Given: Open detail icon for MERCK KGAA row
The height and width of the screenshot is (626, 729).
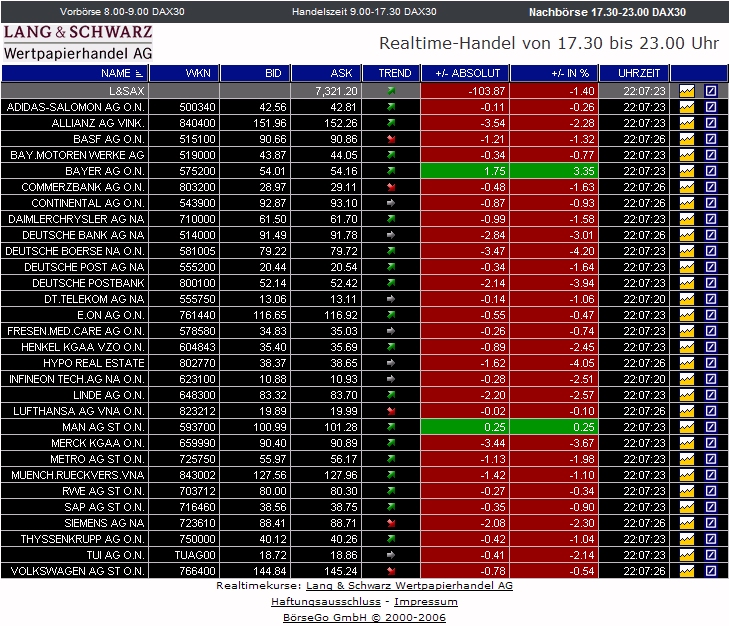Looking at the screenshot, I should pyautogui.click(x=710, y=443).
